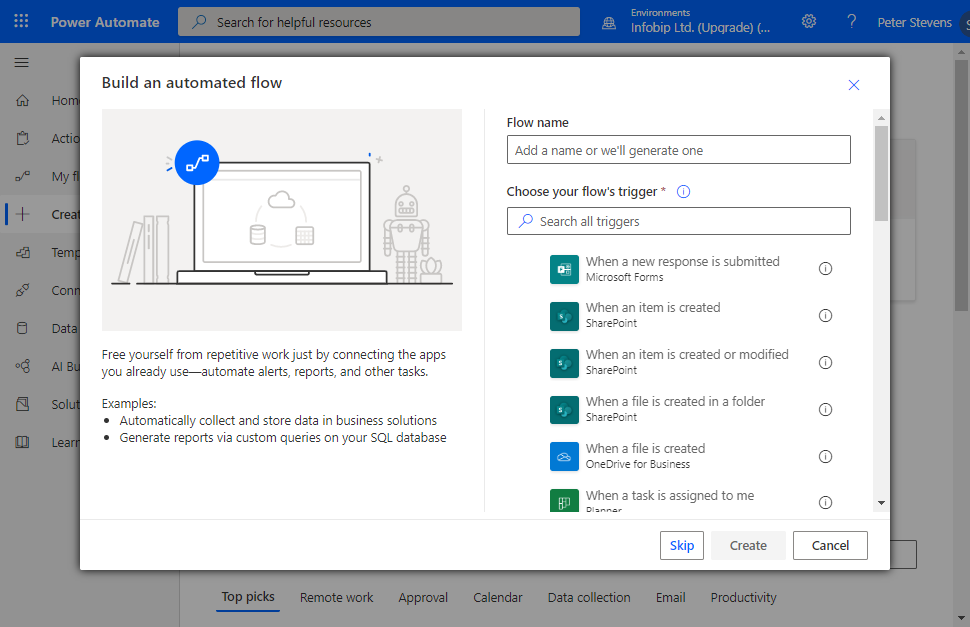
Task: Select the Planner task trigger icon
Action: (x=564, y=501)
